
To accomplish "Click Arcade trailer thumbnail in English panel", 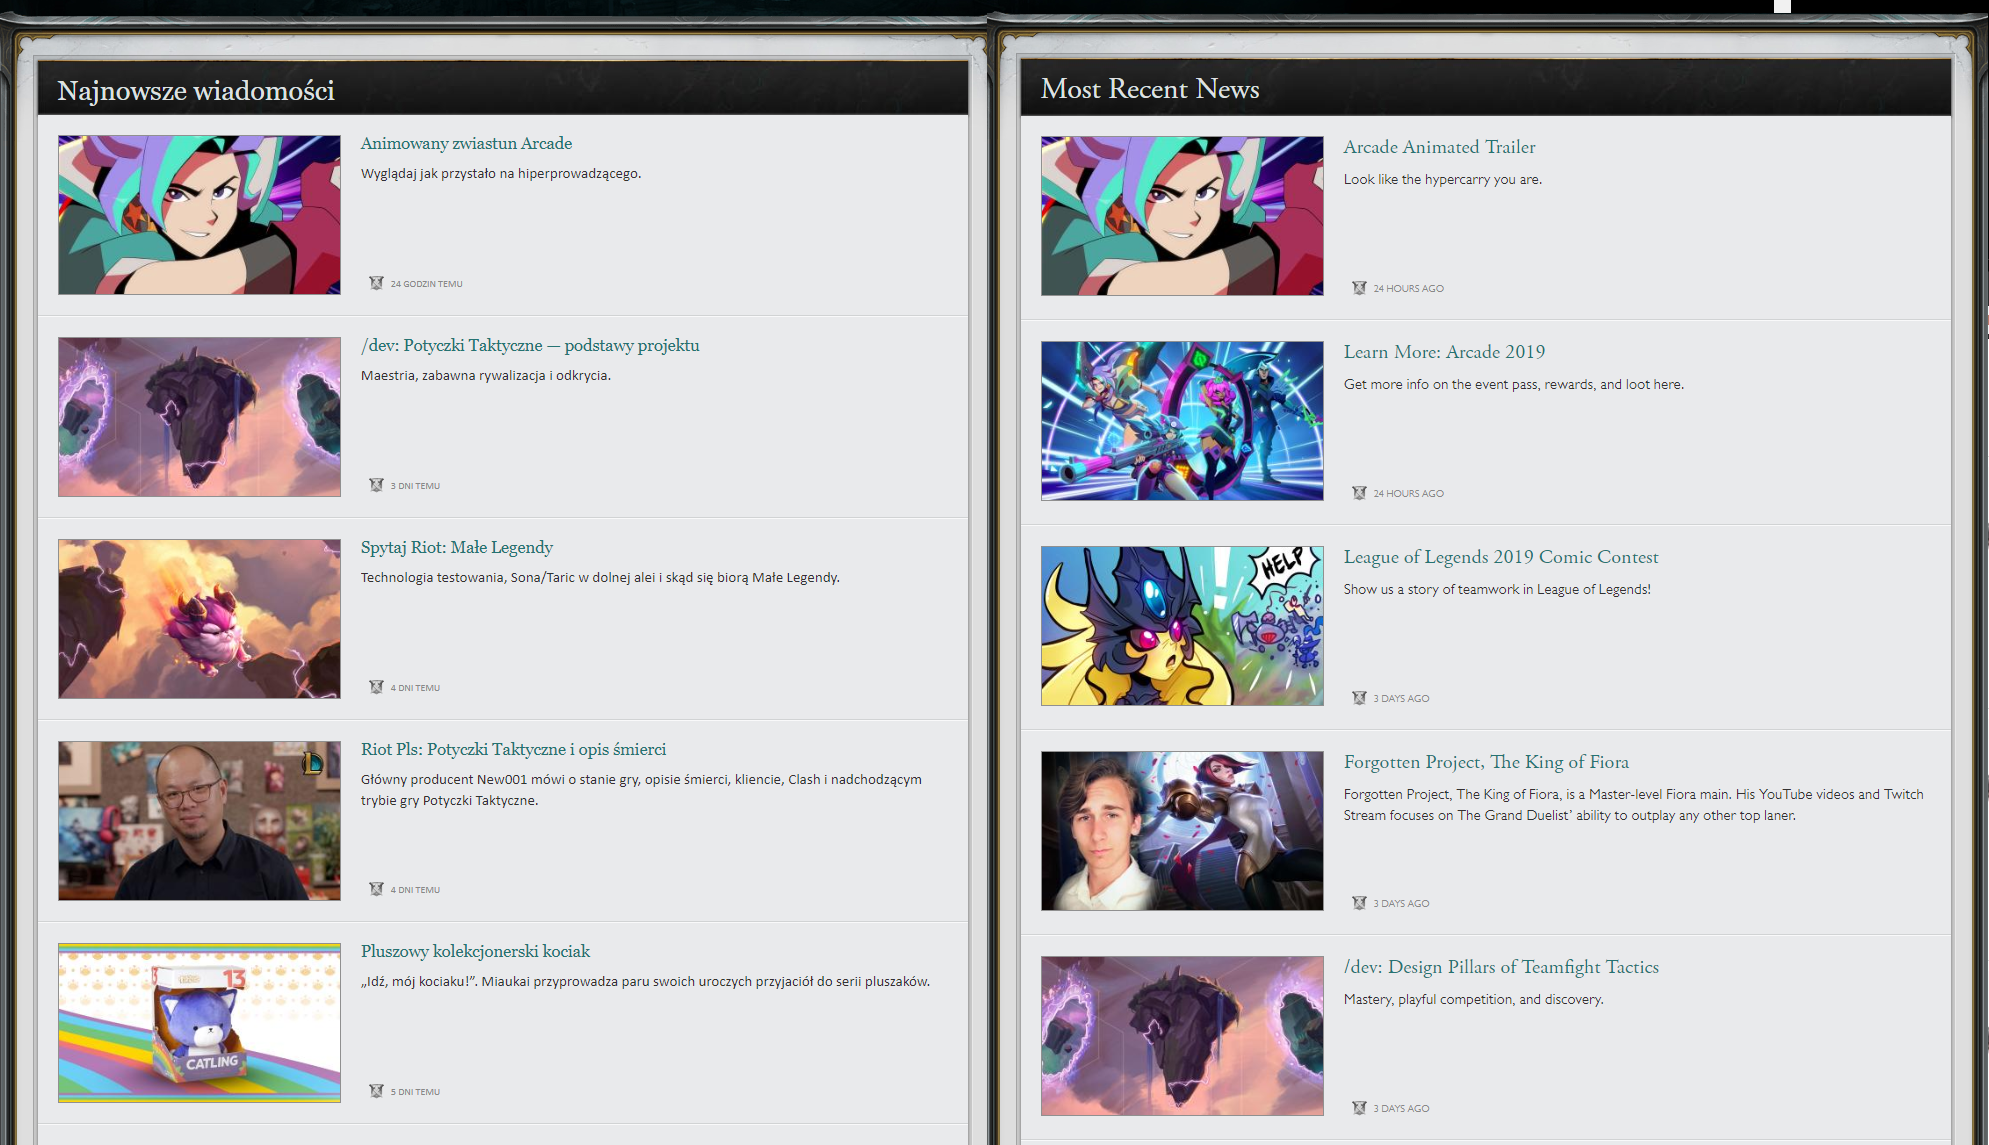I will point(1182,216).
